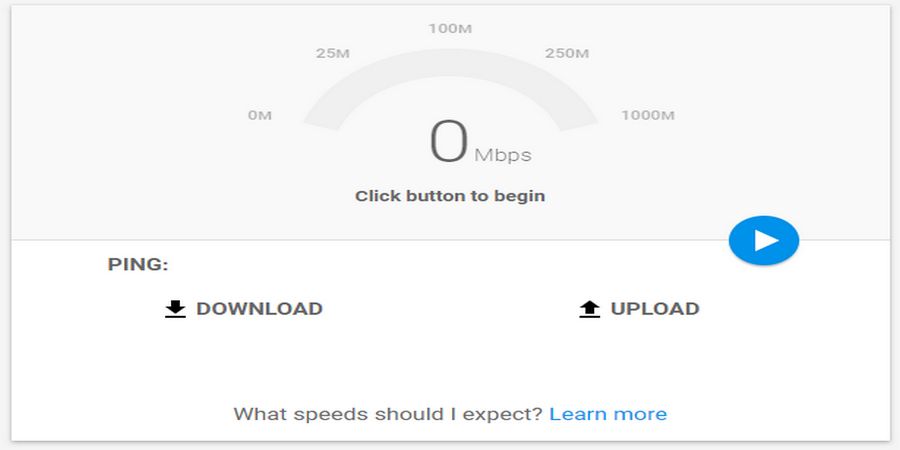
Task: Start the speed test with the play button
Action: click(x=764, y=240)
